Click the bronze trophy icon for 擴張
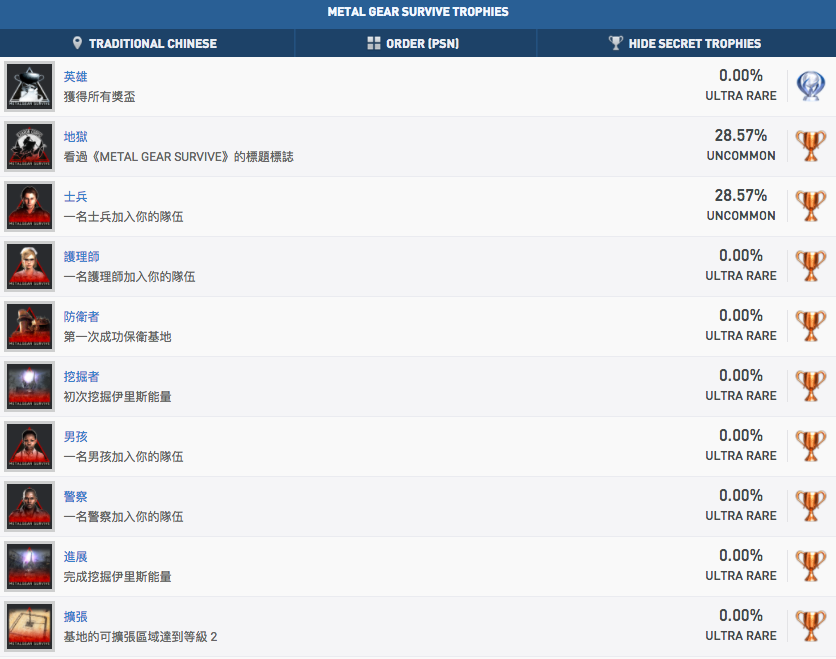This screenshot has height=659, width=836. (810, 627)
